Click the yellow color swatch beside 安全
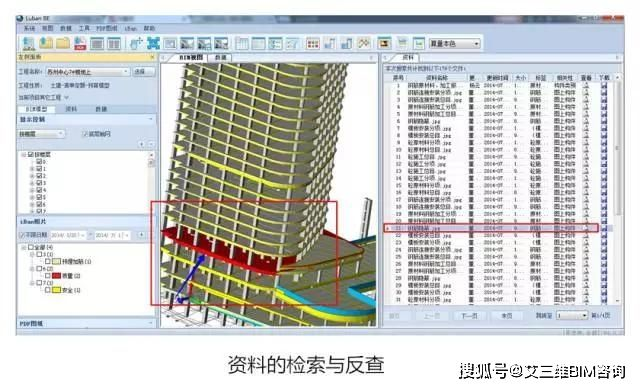Screen dimensions: 640x388 (x=56, y=290)
